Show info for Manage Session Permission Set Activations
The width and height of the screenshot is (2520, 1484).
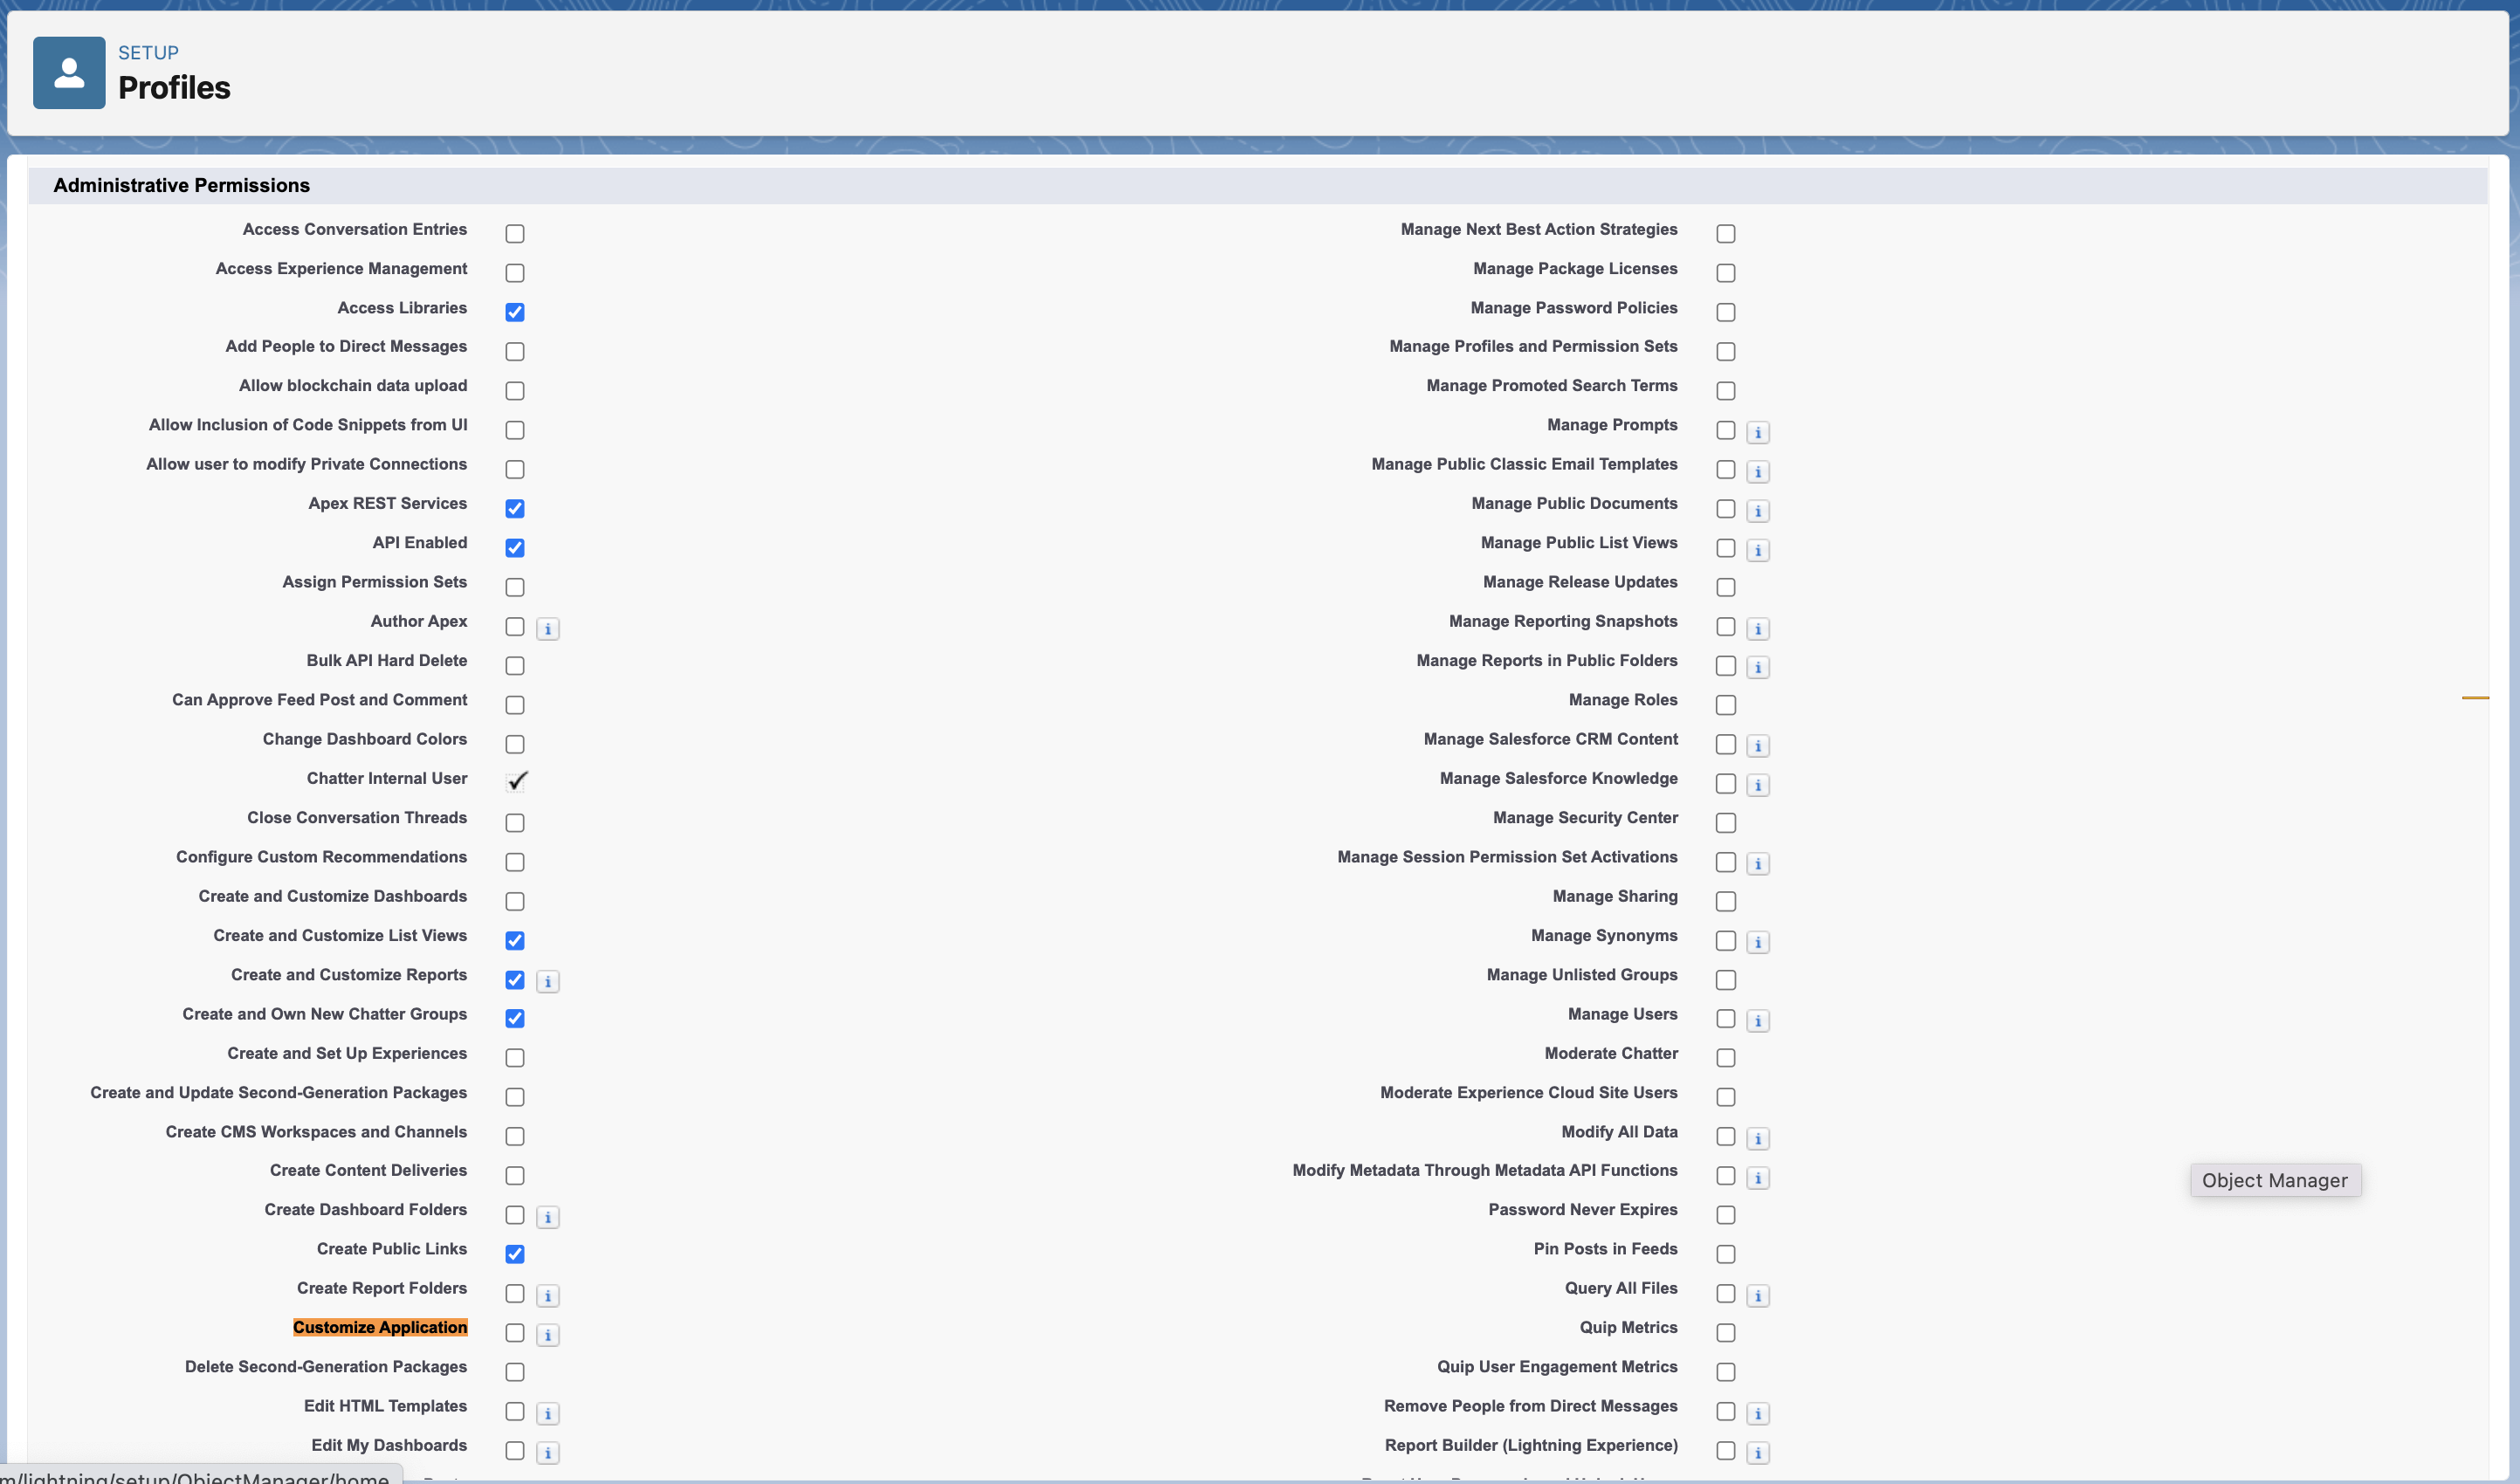tap(1758, 864)
